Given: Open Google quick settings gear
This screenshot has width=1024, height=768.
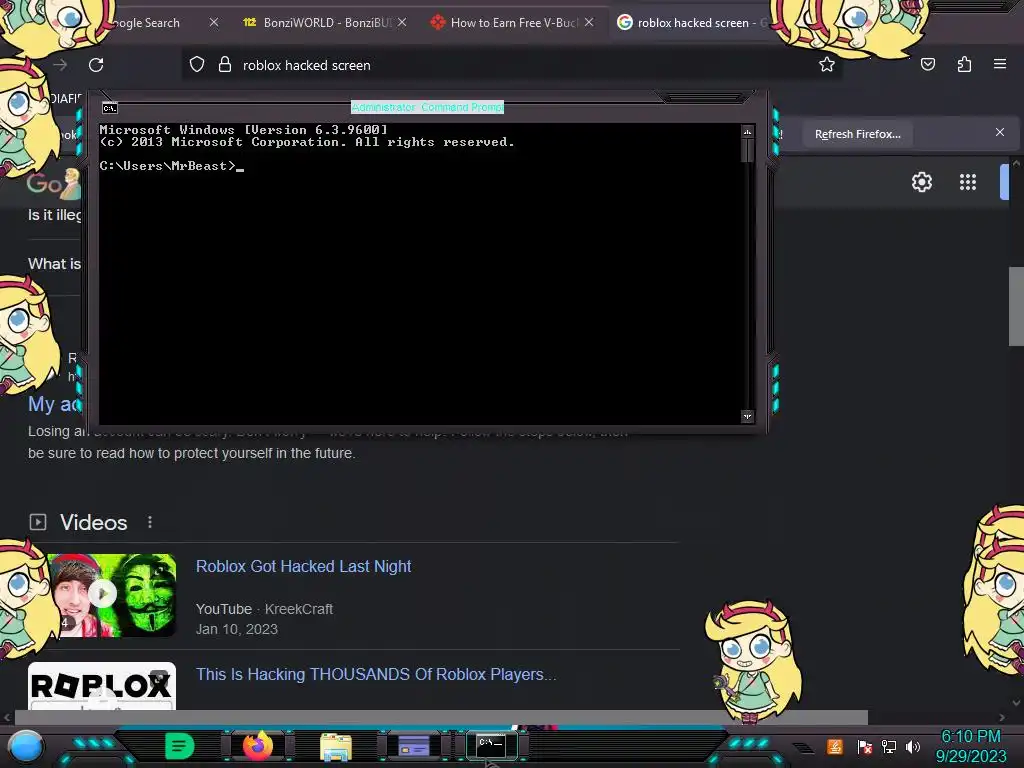Looking at the screenshot, I should (x=921, y=182).
